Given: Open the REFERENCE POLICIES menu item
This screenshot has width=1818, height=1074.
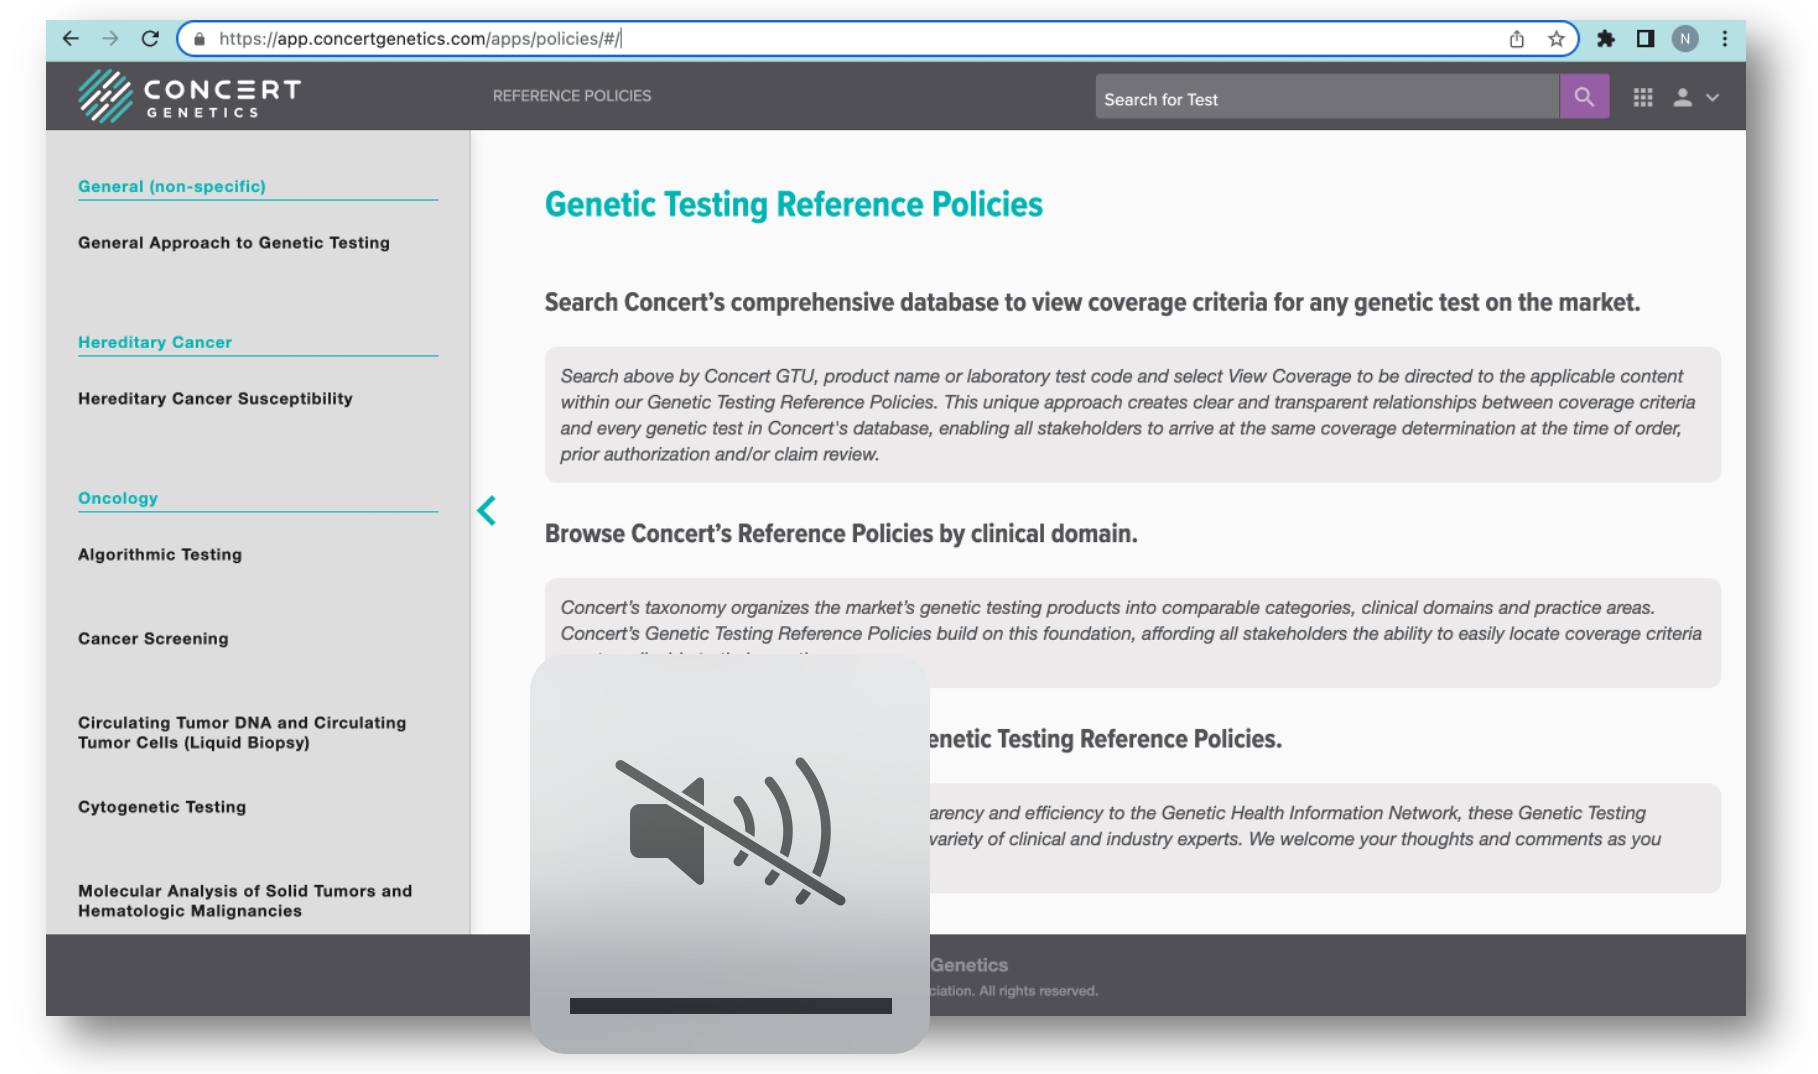Looking at the screenshot, I should point(572,96).
